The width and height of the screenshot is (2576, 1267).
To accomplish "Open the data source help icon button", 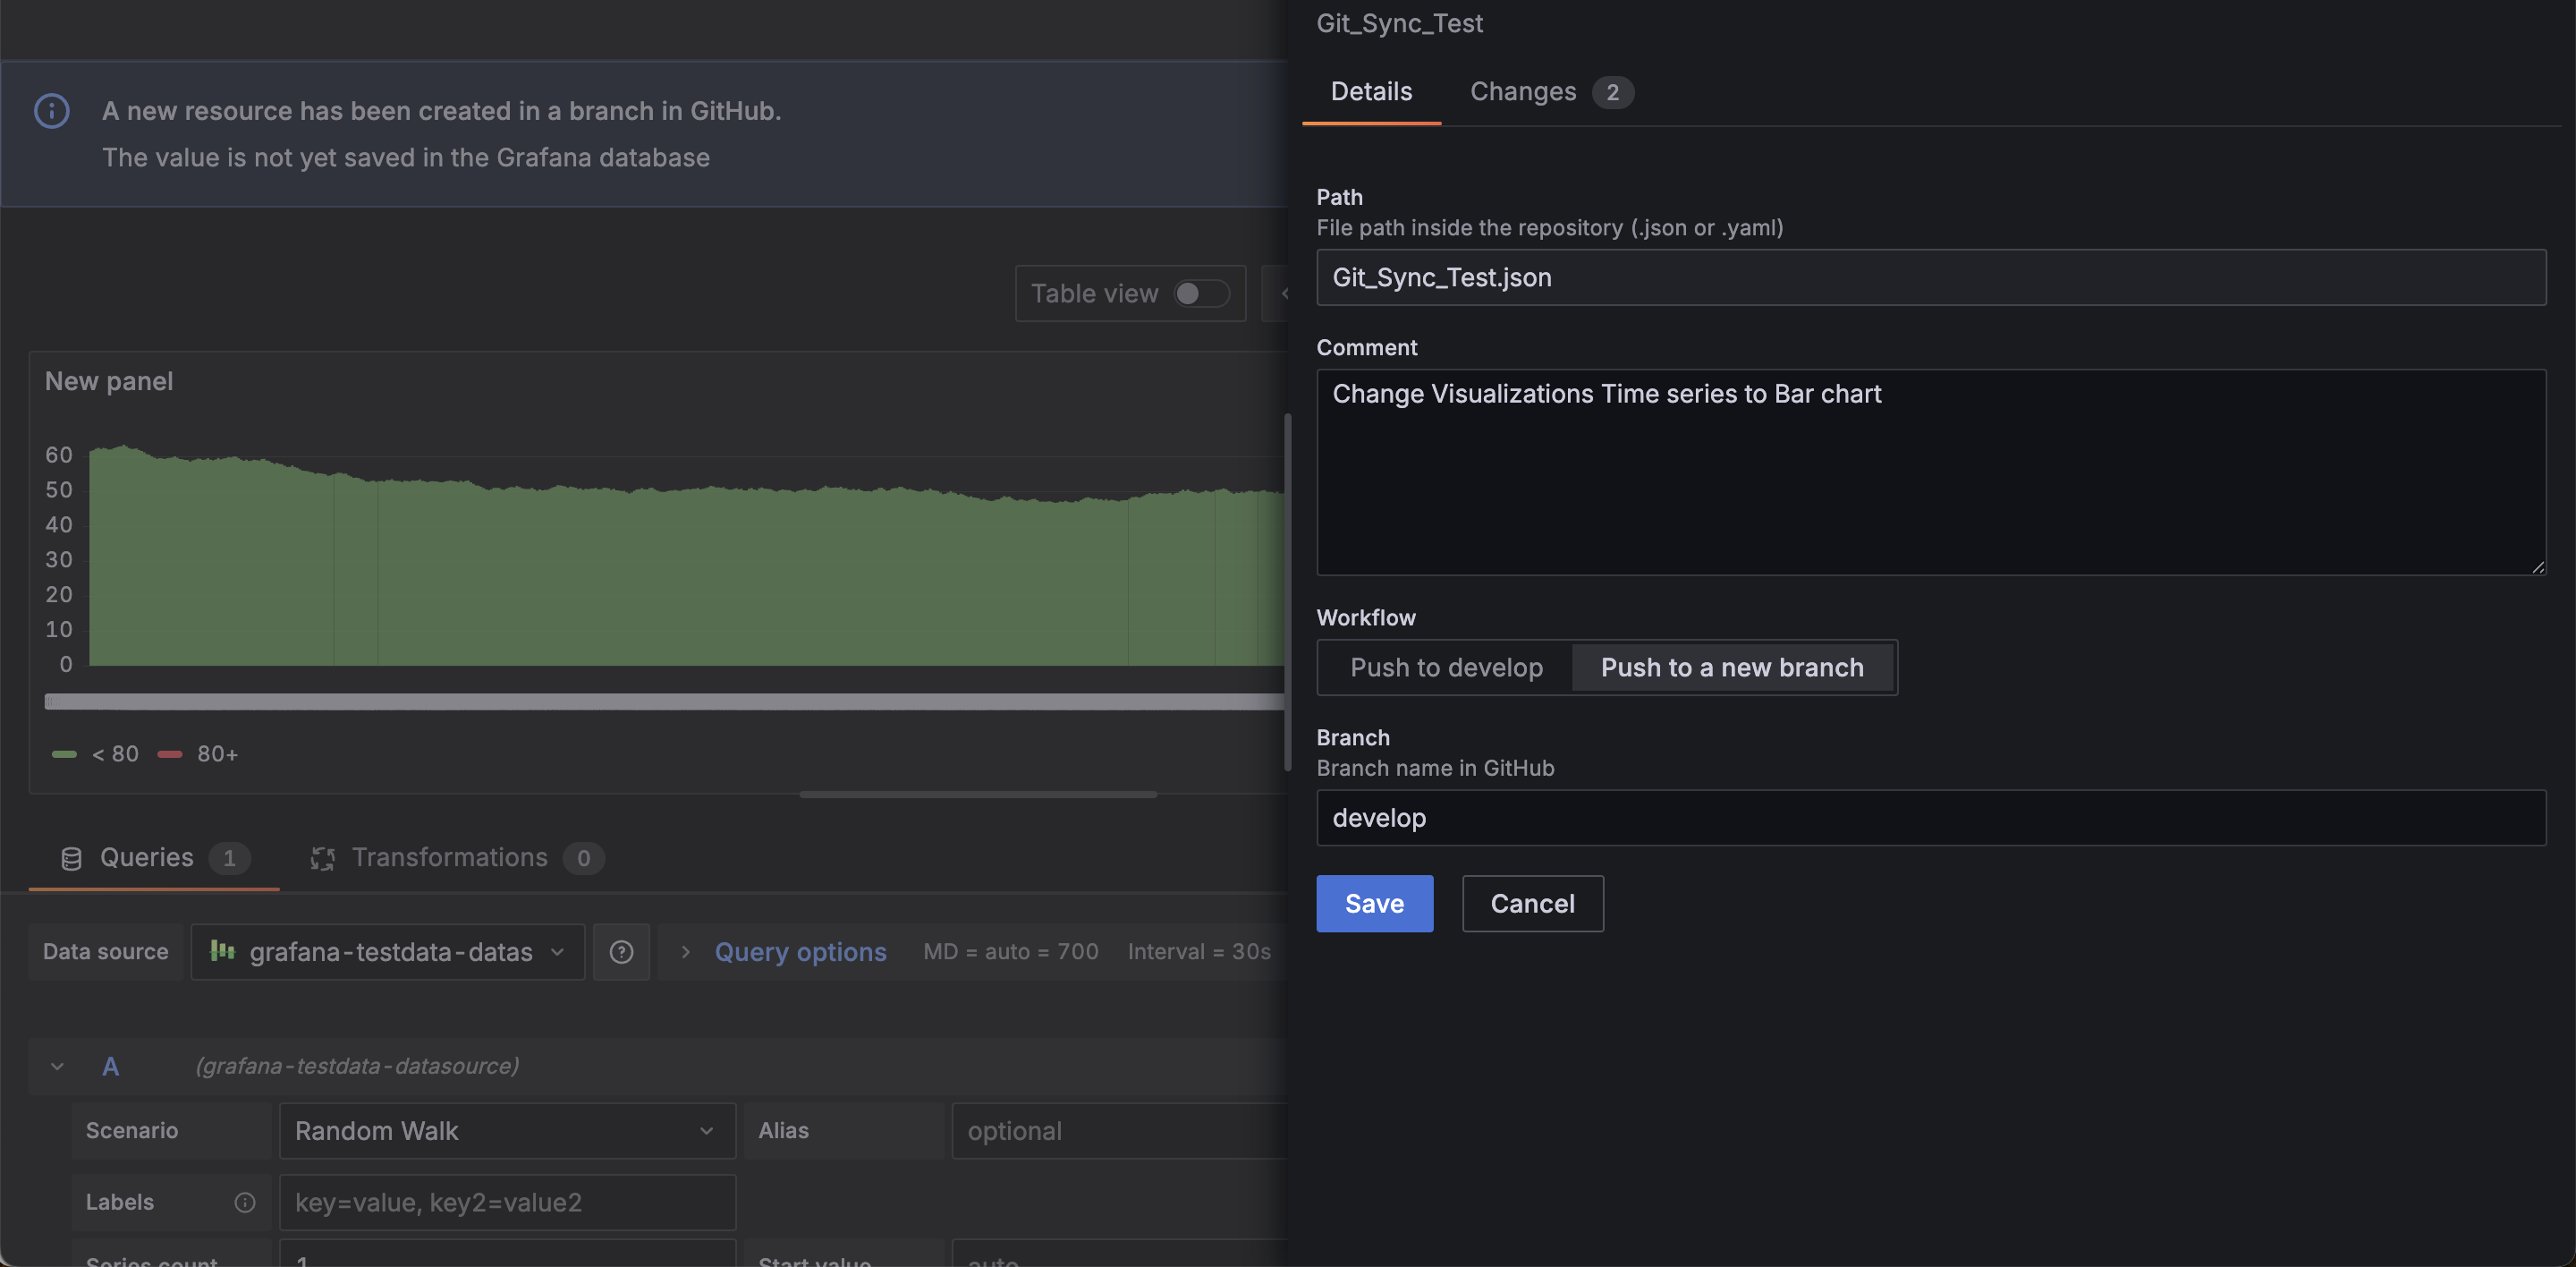I will tap(621, 952).
